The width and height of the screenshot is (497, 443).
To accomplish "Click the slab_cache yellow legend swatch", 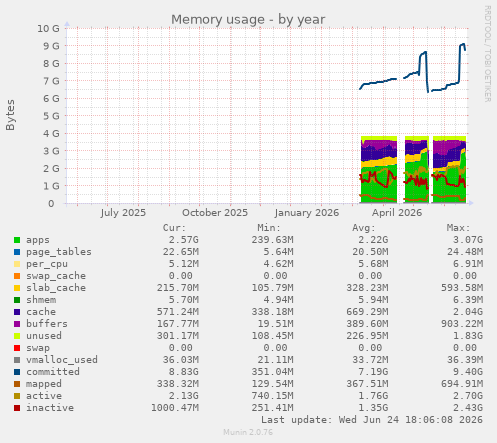I will click(x=17, y=288).
